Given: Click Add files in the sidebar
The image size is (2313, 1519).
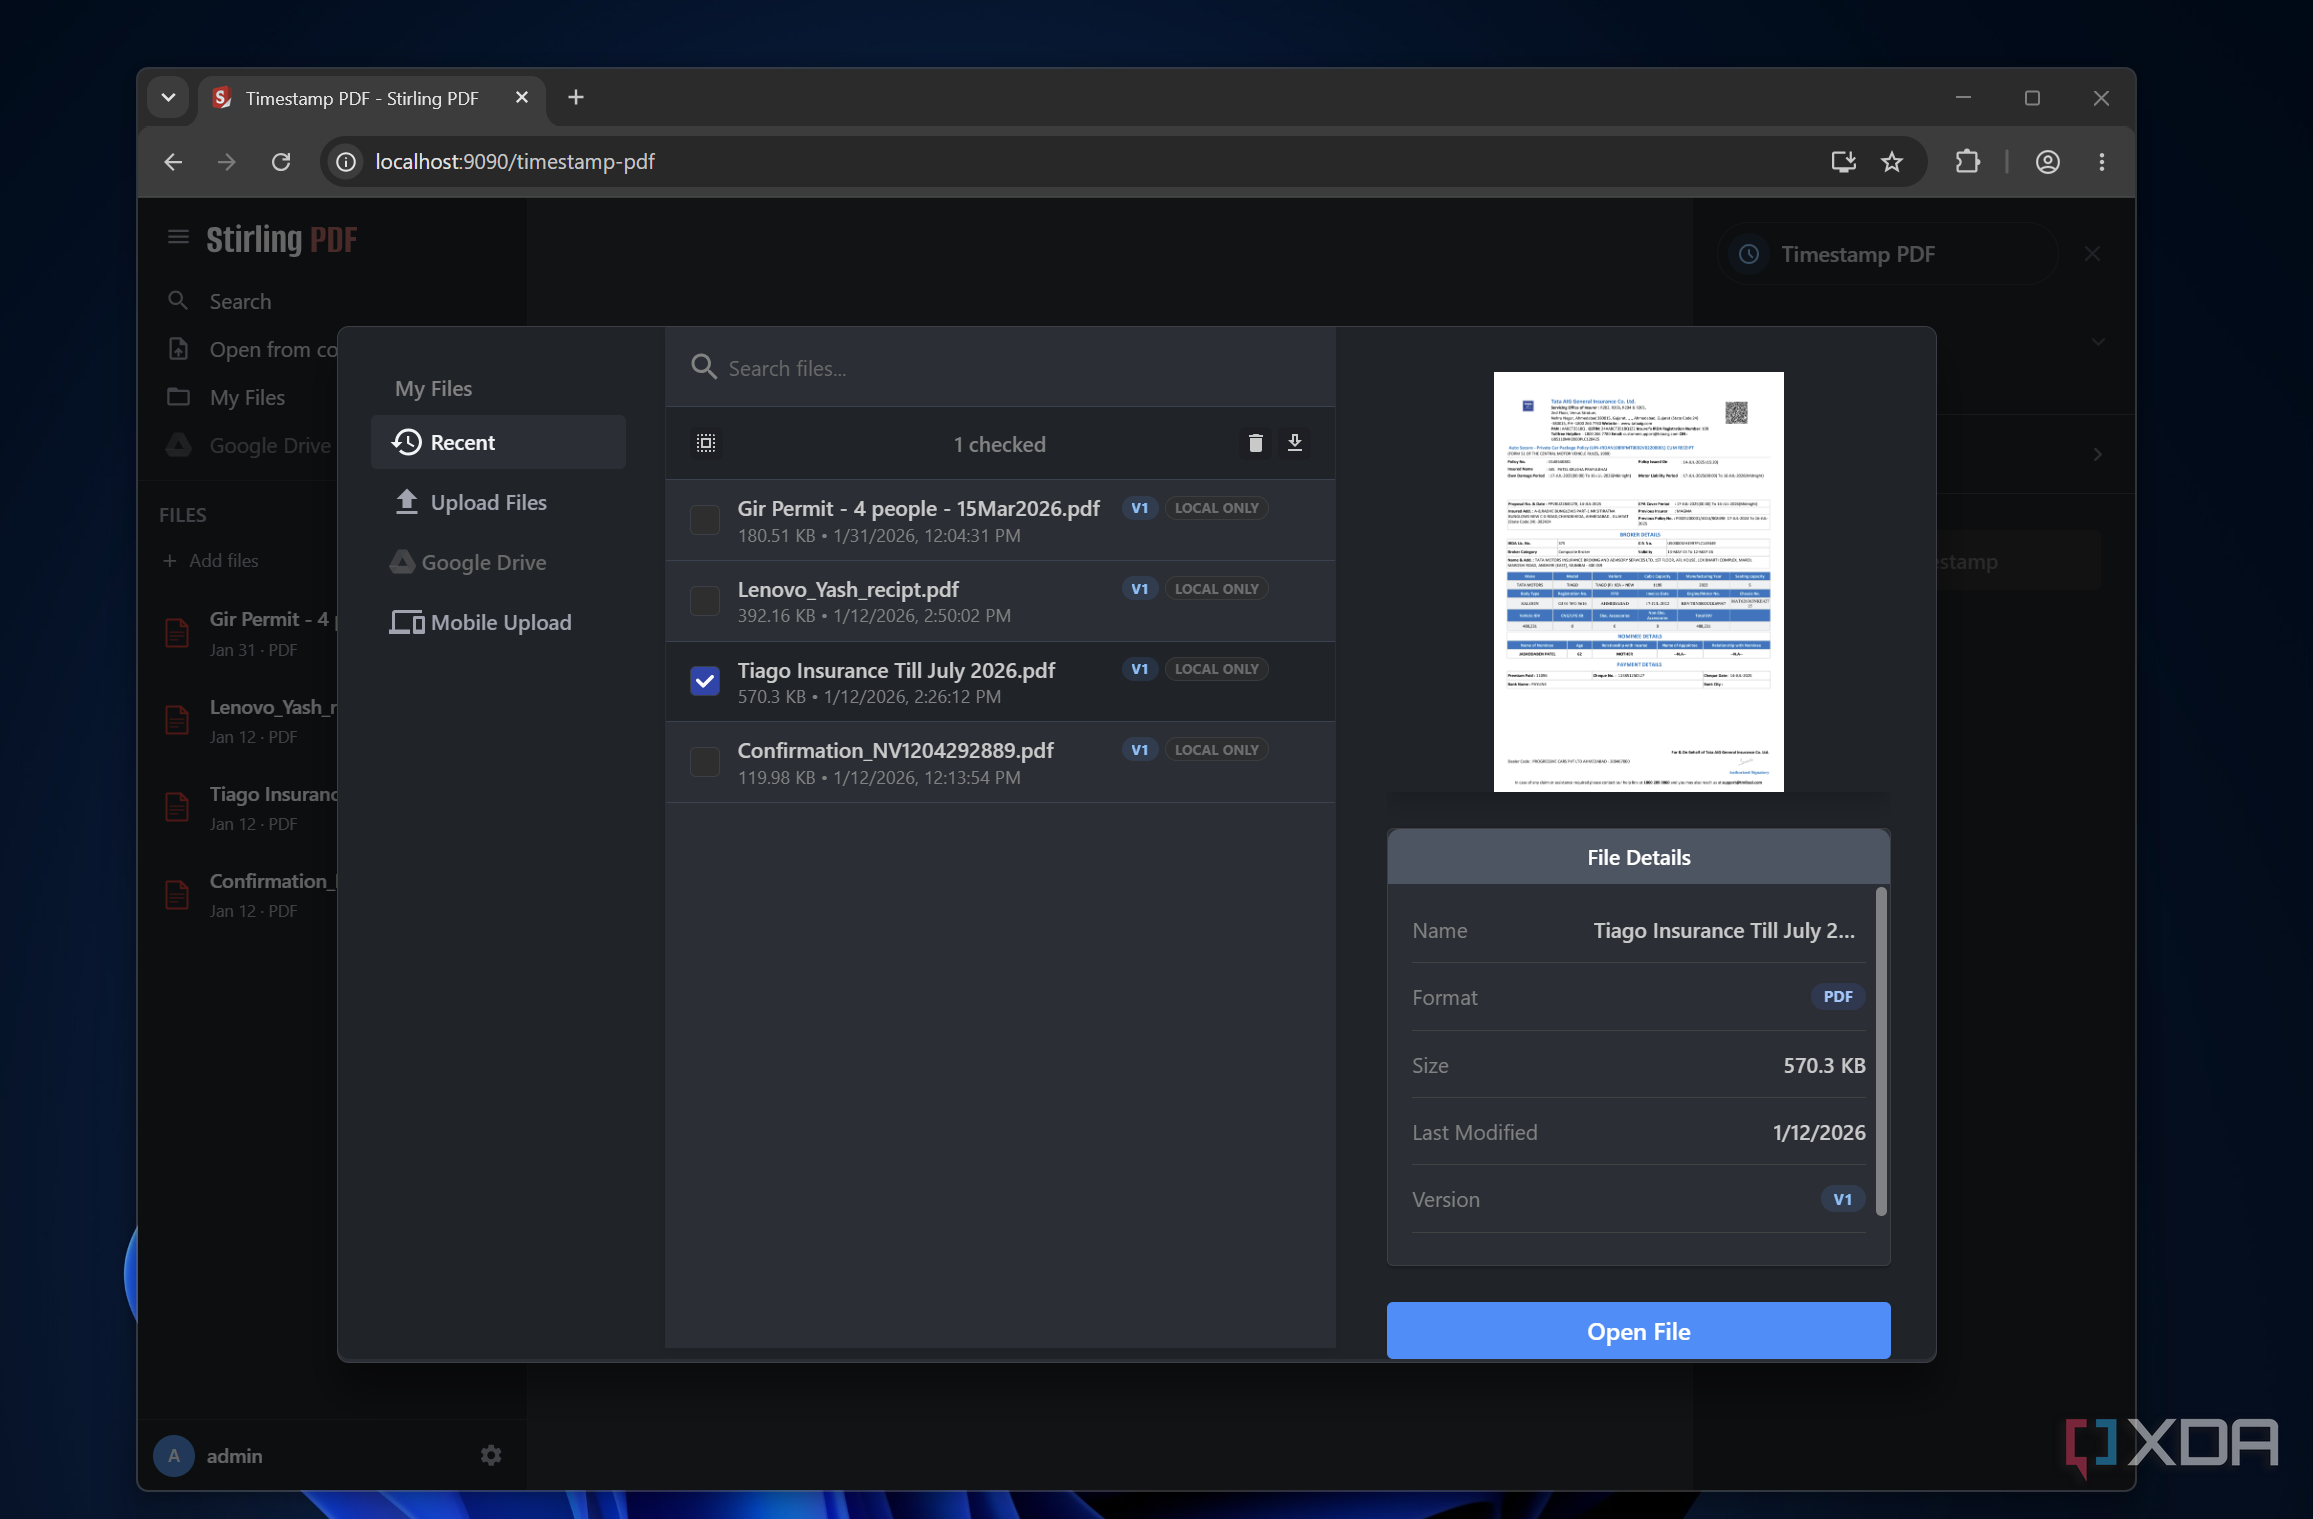Looking at the screenshot, I should [212, 560].
